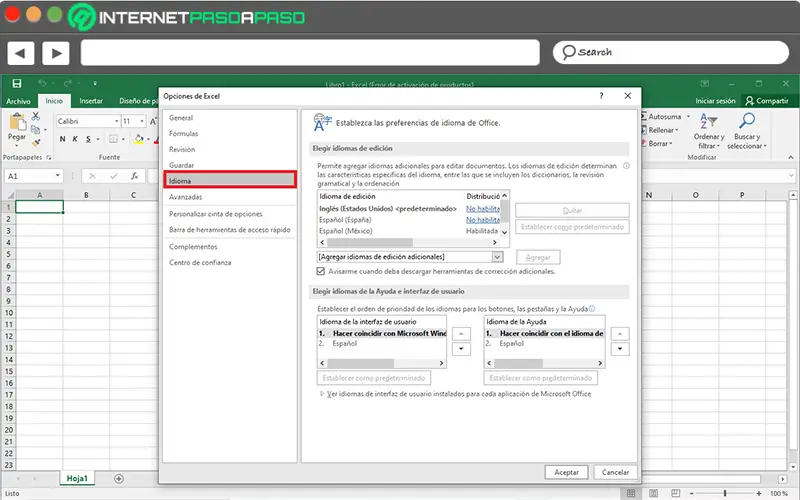Viewport: 800px width, 500px height.
Task: Click the cut scissors icon
Action: pos(36,117)
